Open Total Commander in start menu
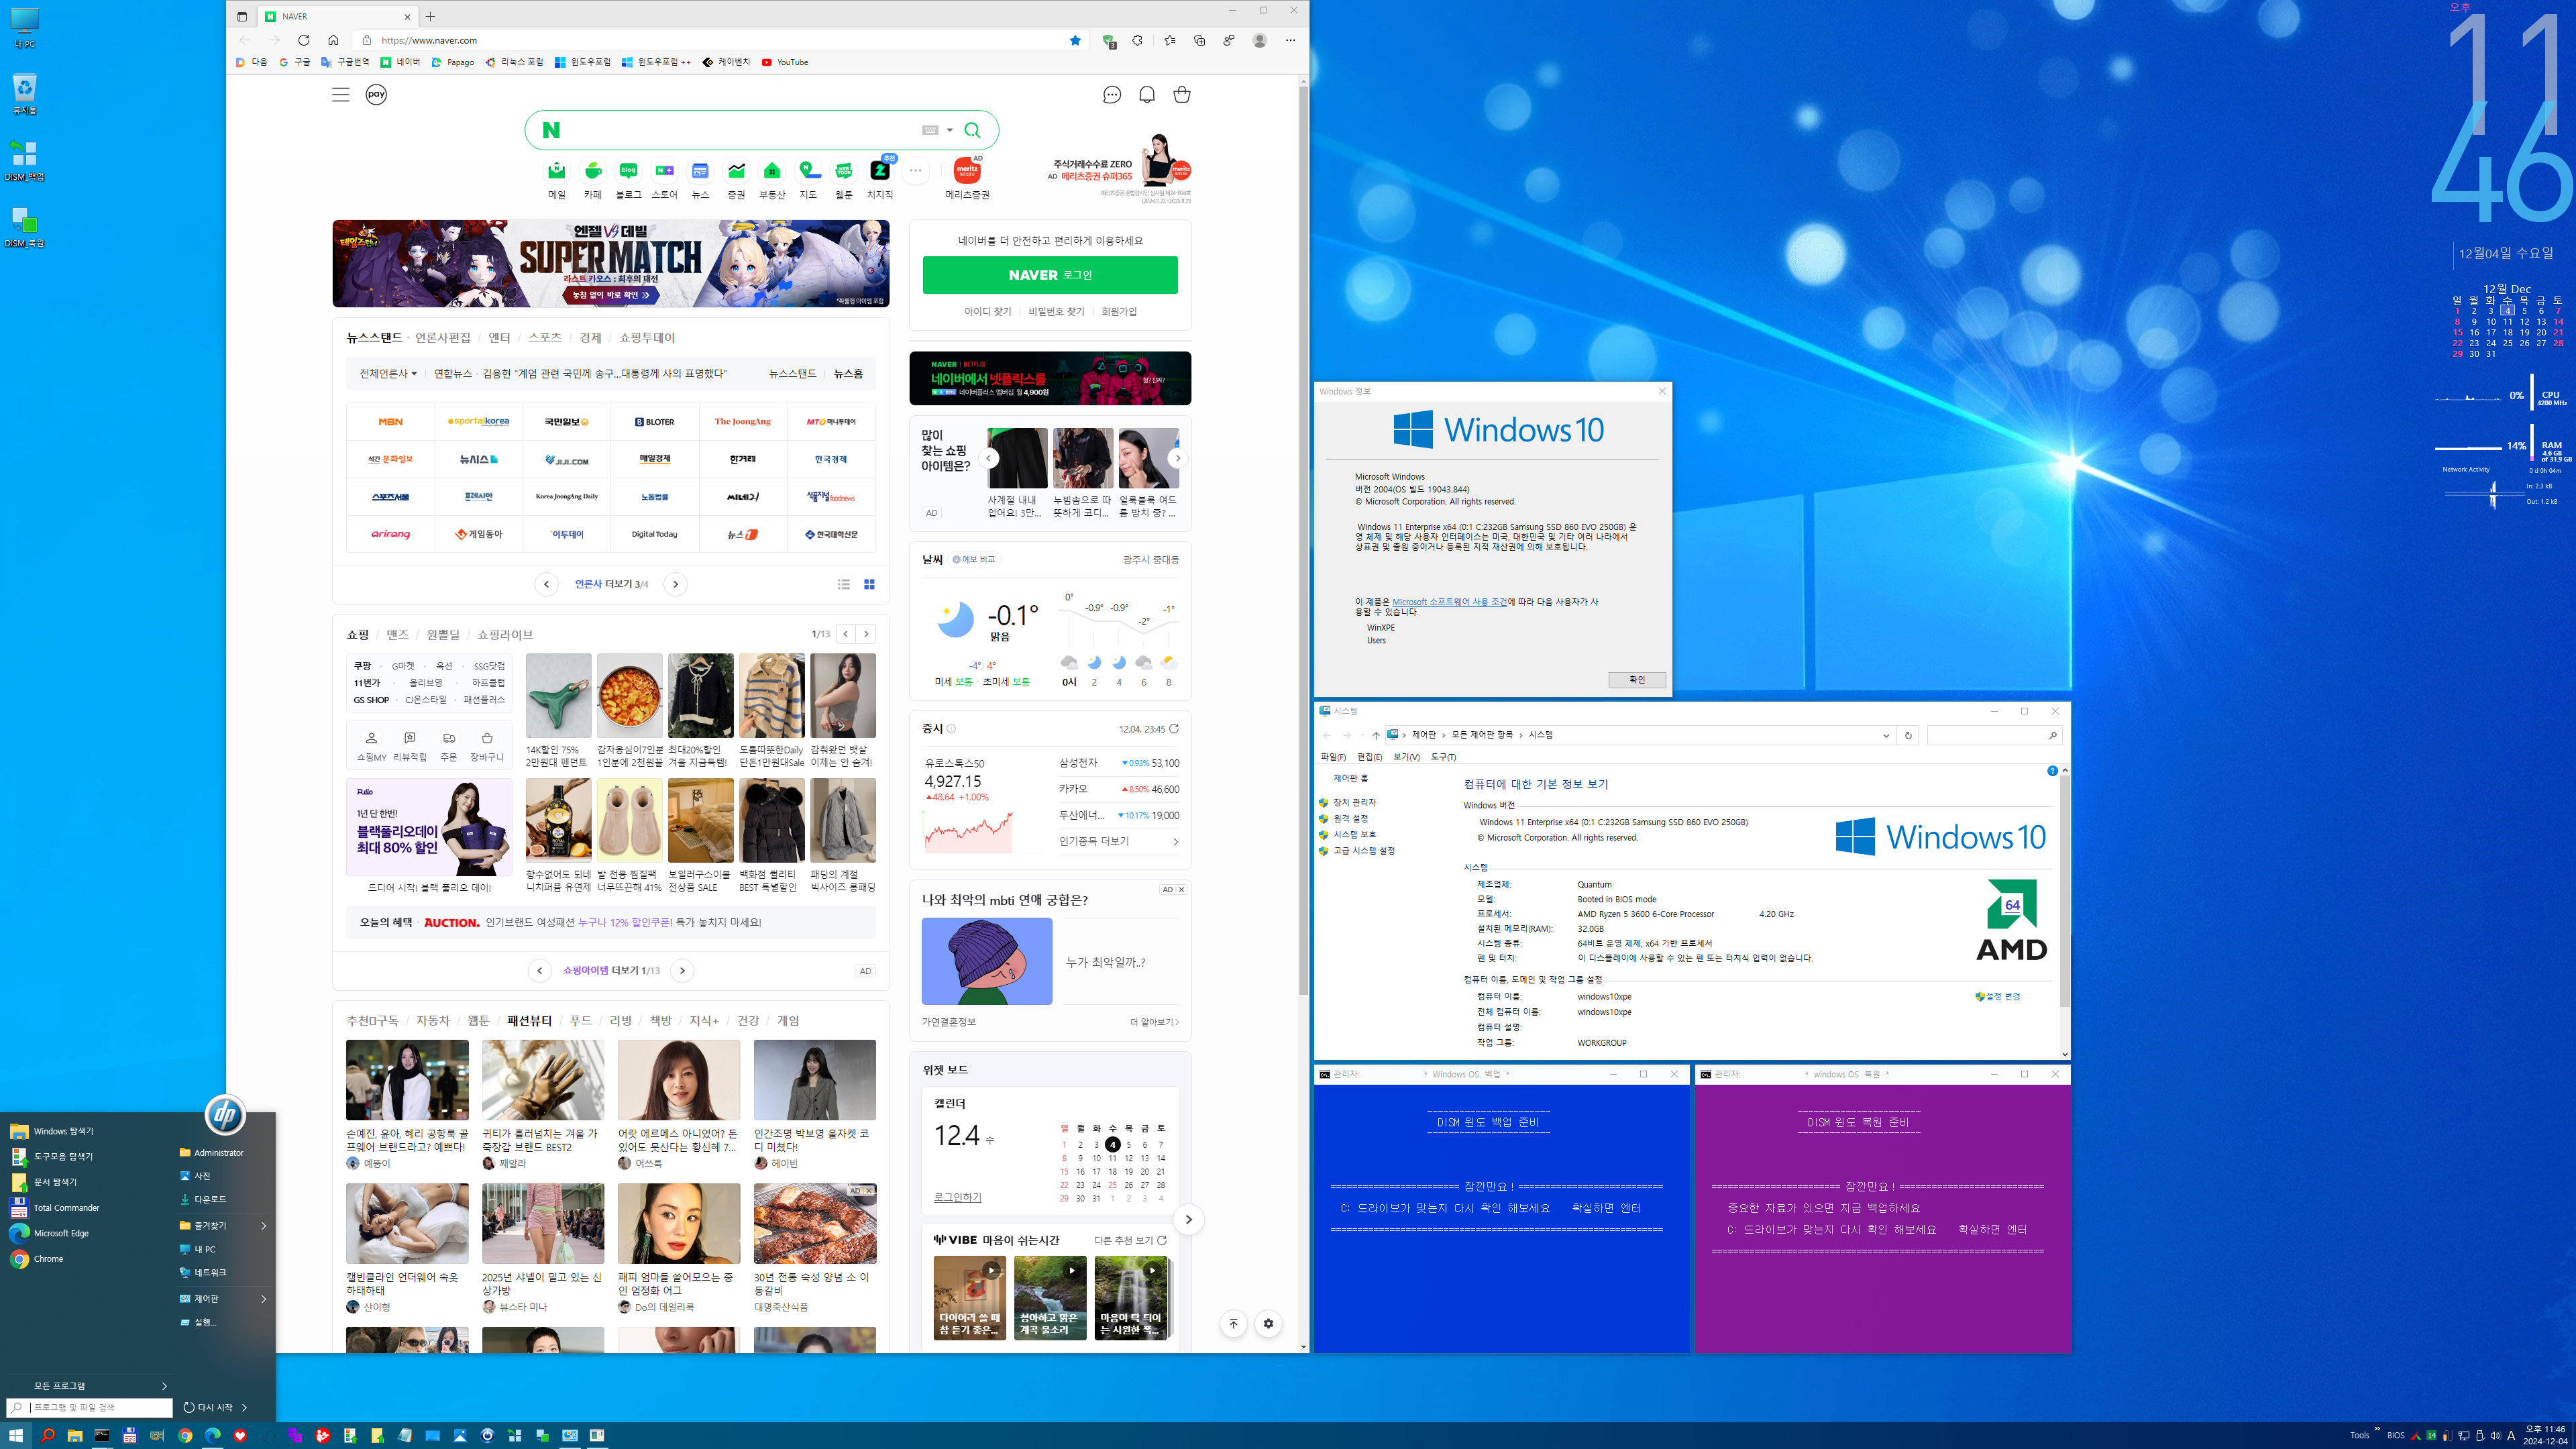 click(66, 1207)
